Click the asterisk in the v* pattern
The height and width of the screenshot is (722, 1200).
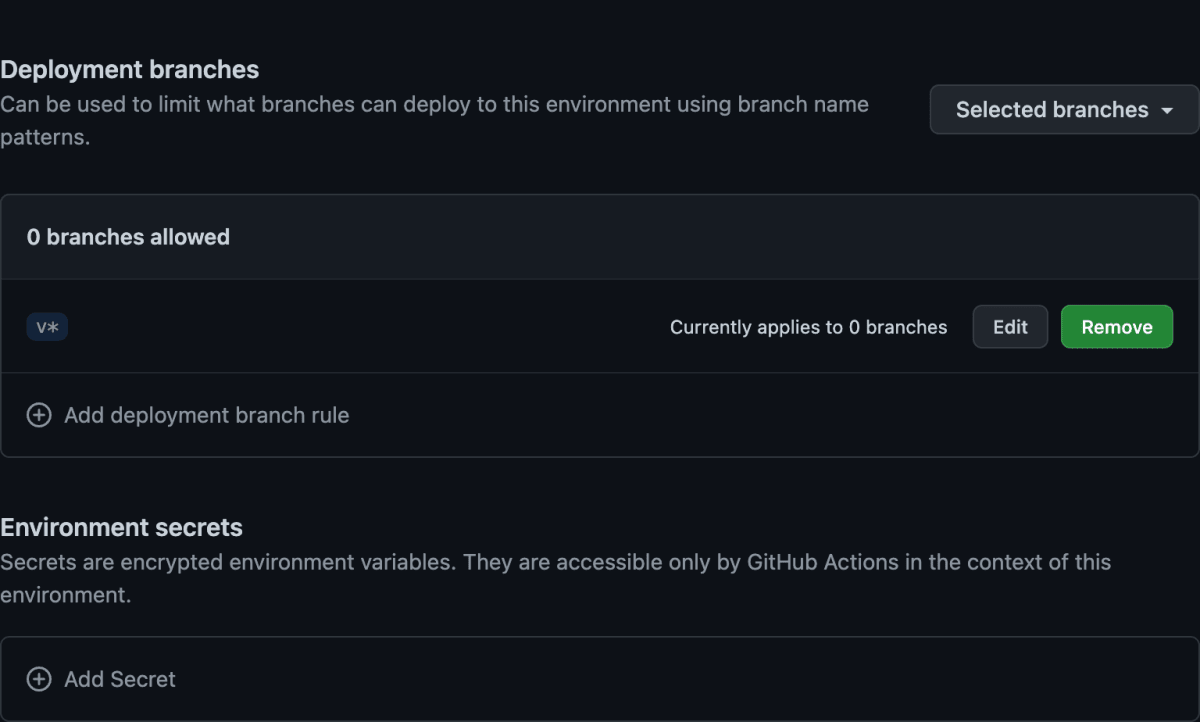tap(54, 327)
